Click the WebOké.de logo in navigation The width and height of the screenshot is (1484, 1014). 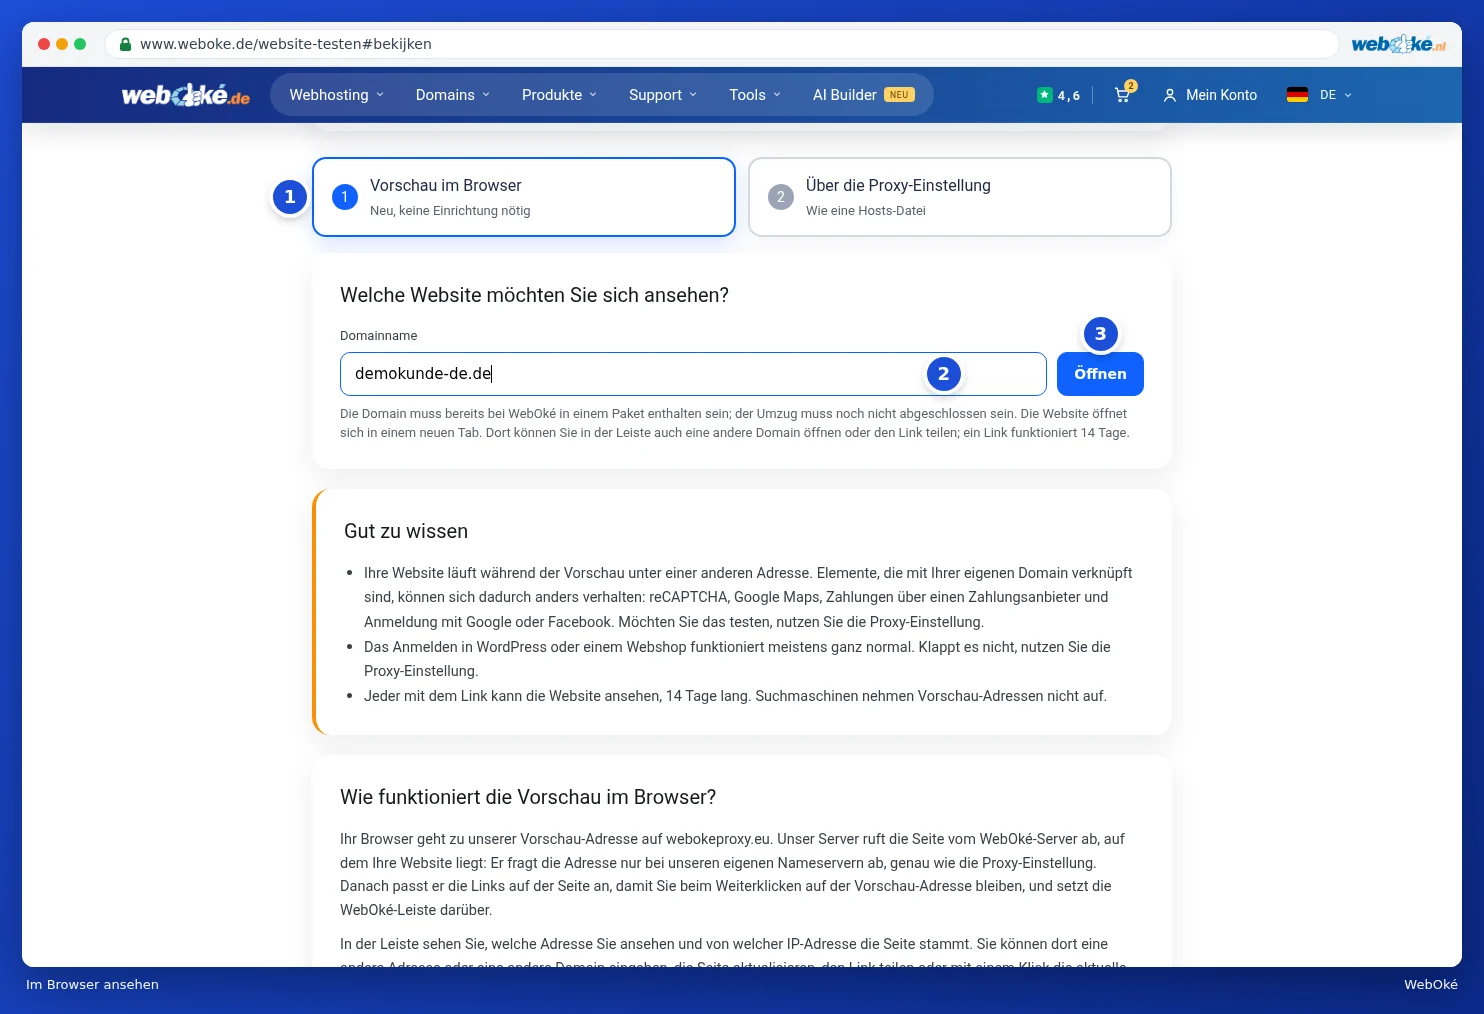(x=186, y=95)
